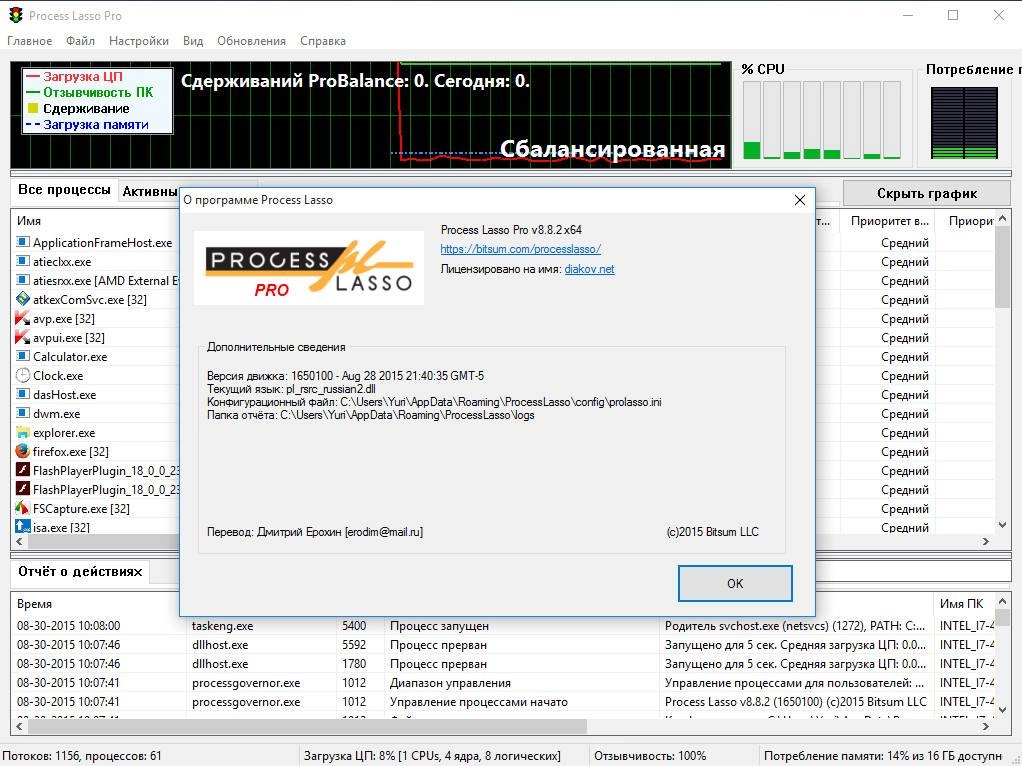
Task: Click the dwm.exe process icon
Action: [x=23, y=413]
